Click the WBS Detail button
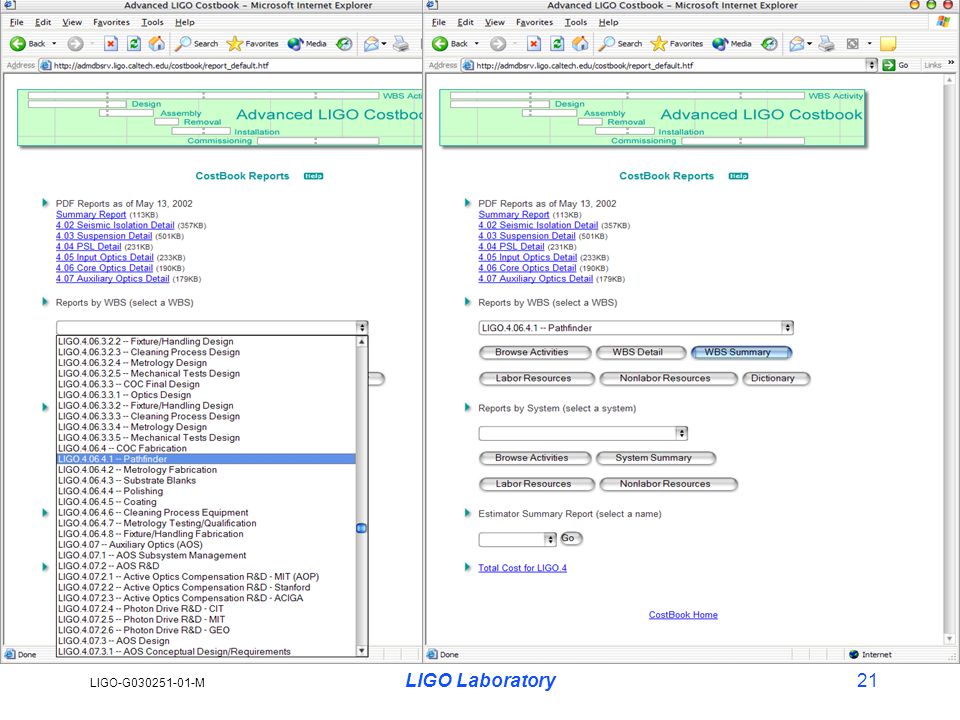This screenshot has height=720, width=960. tap(641, 353)
